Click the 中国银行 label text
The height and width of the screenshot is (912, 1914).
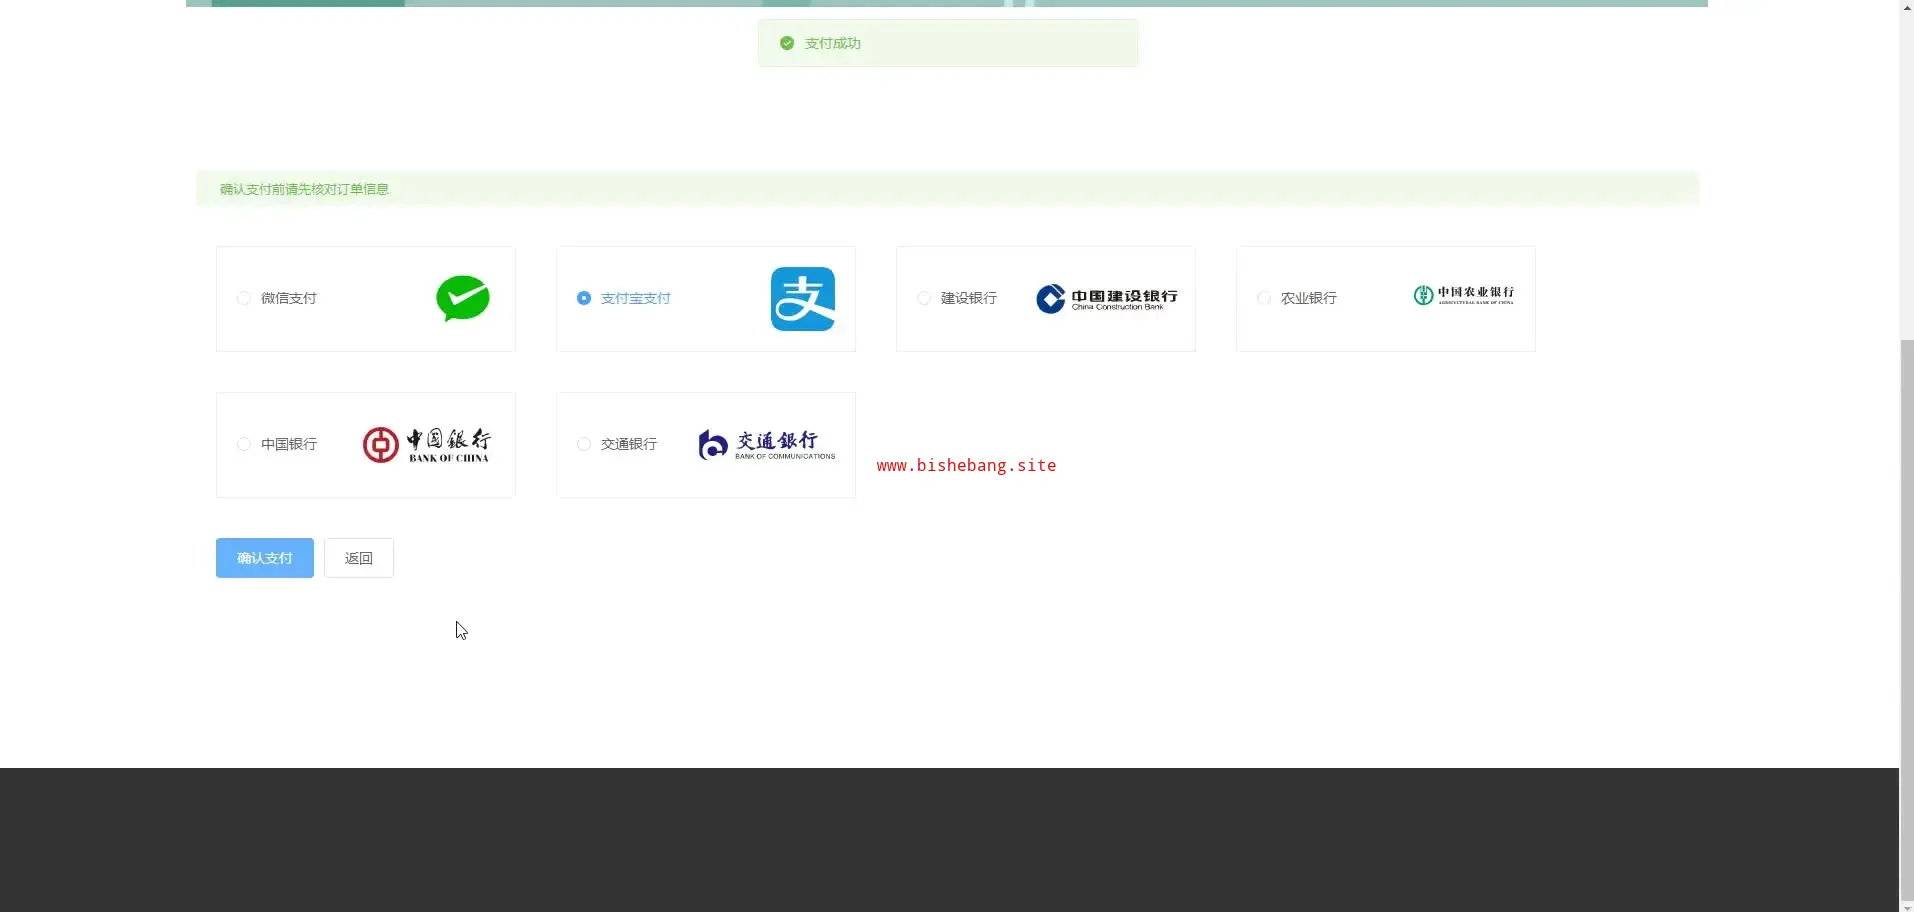(289, 444)
